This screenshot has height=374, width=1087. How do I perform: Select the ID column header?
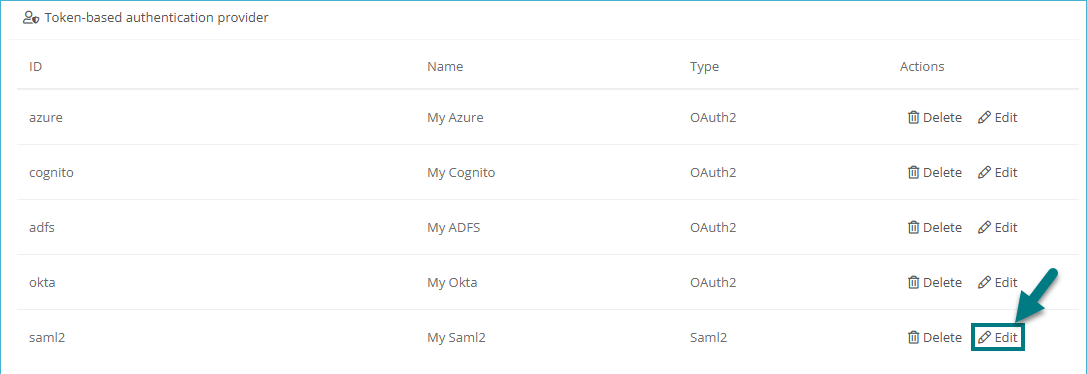point(36,67)
